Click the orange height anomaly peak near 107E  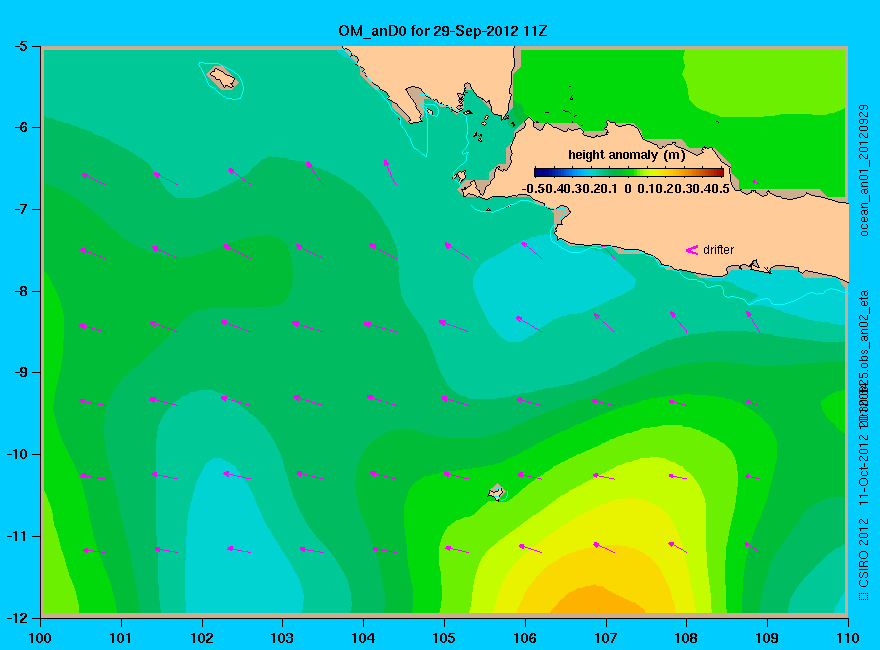point(598,599)
